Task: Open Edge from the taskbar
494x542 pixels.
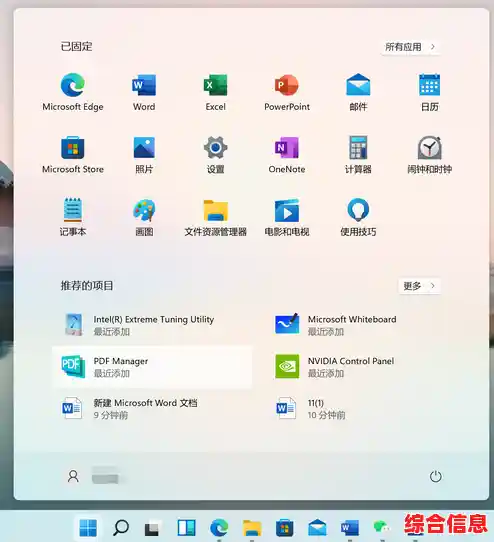Action: click(x=219, y=528)
